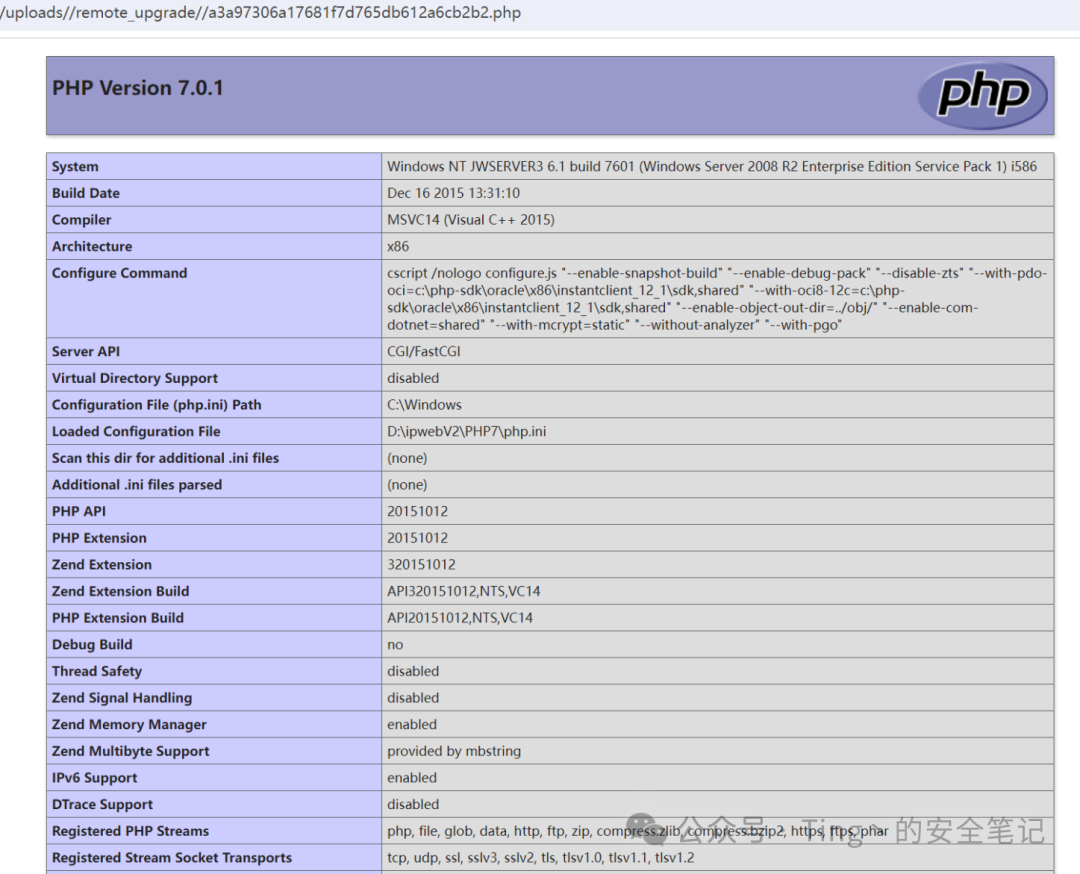This screenshot has width=1080, height=874.
Task: Select the Windows NT JWSERVER3 system value
Action: 712,167
